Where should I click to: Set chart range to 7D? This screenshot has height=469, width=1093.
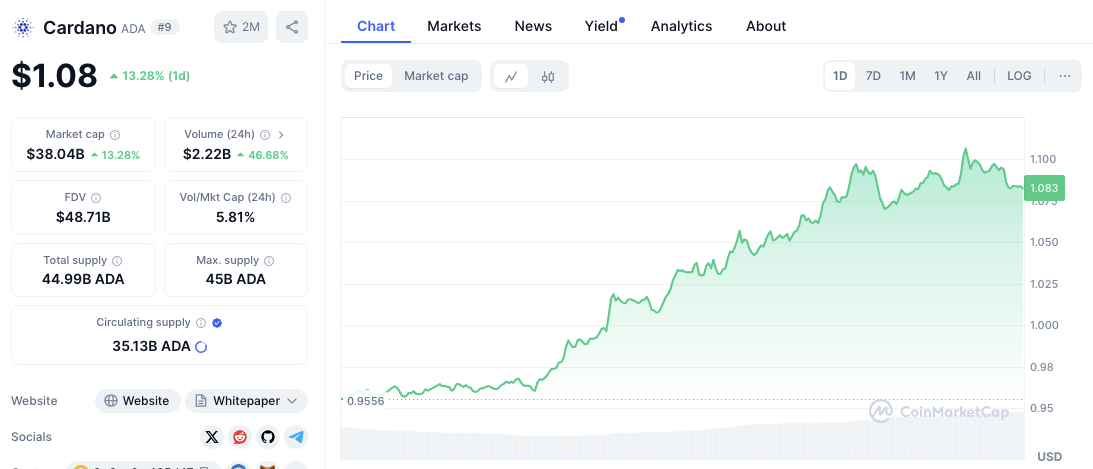click(873, 76)
